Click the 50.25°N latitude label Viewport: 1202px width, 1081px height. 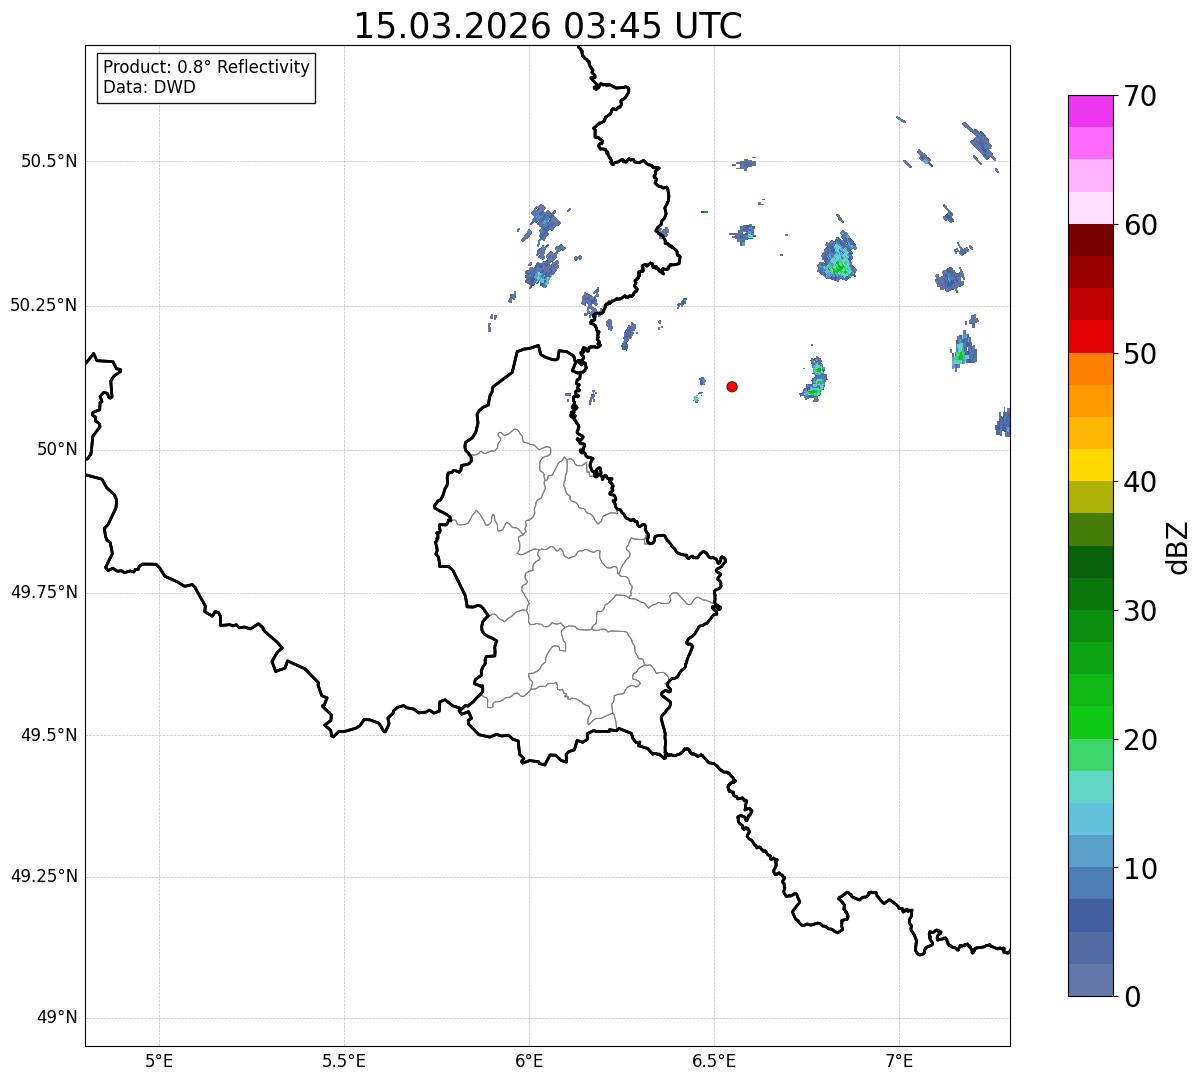[x=44, y=305]
